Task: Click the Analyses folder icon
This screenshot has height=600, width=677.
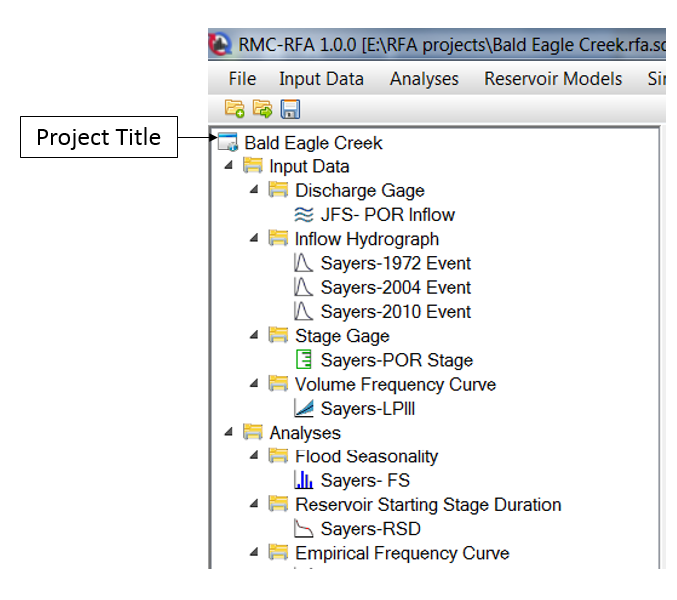Action: pos(253,432)
